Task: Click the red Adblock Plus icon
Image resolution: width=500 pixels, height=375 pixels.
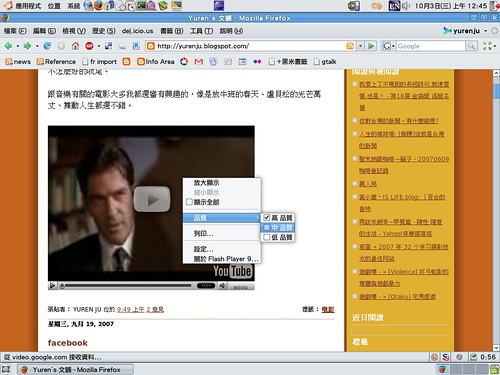Action: click(89, 46)
